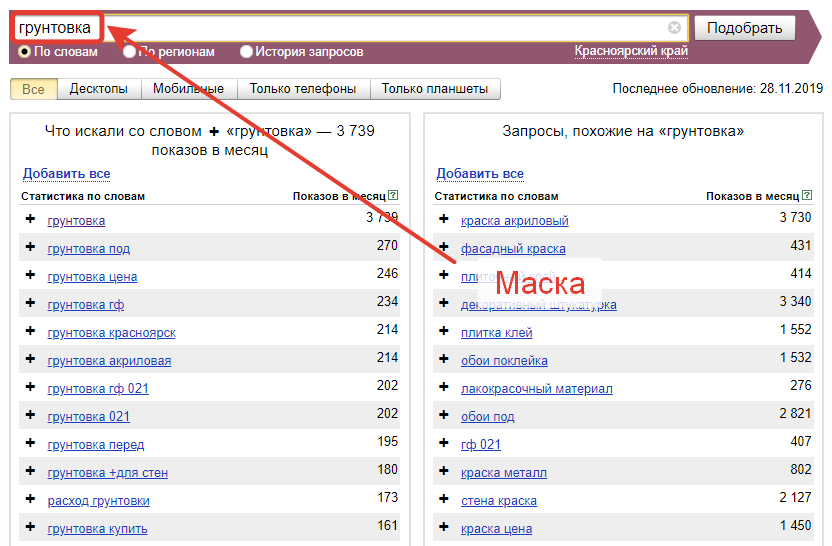Open the 'фасадный краска' query link
The image size is (832, 546).
coord(513,248)
